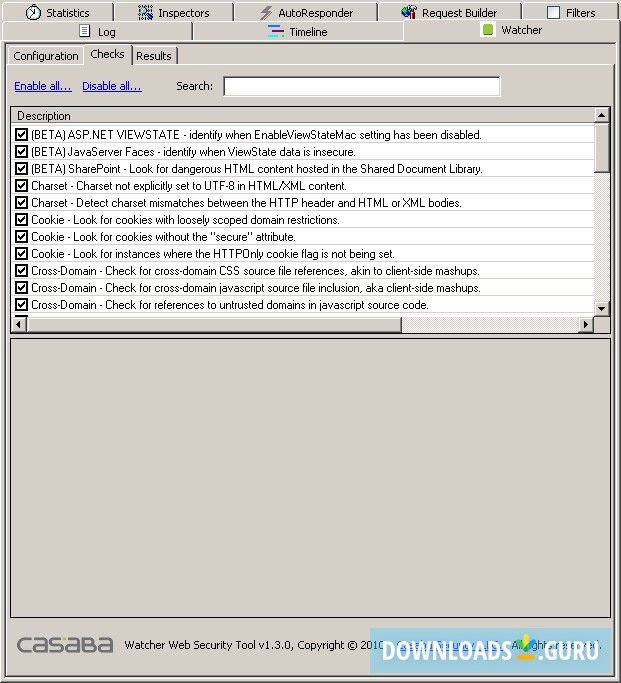Click the vertical scrollbar up arrow
This screenshot has height=683, width=621.
(x=601, y=115)
